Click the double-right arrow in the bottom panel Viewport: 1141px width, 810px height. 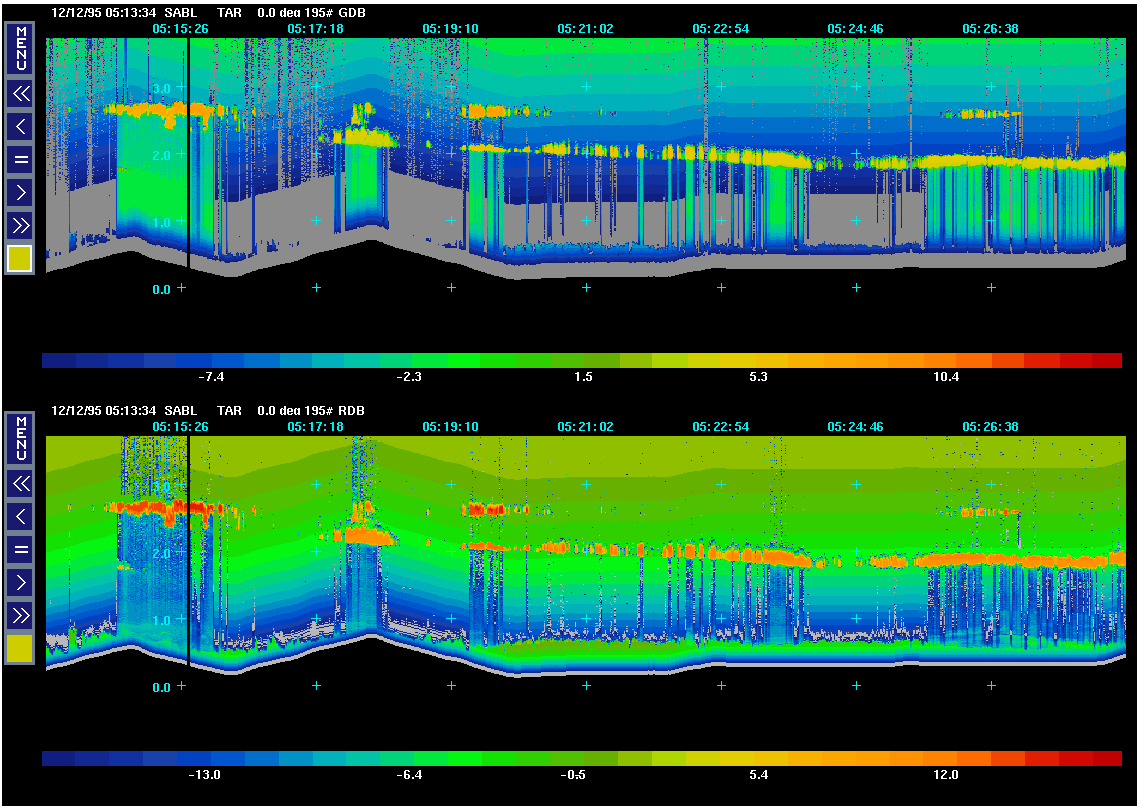[20, 615]
